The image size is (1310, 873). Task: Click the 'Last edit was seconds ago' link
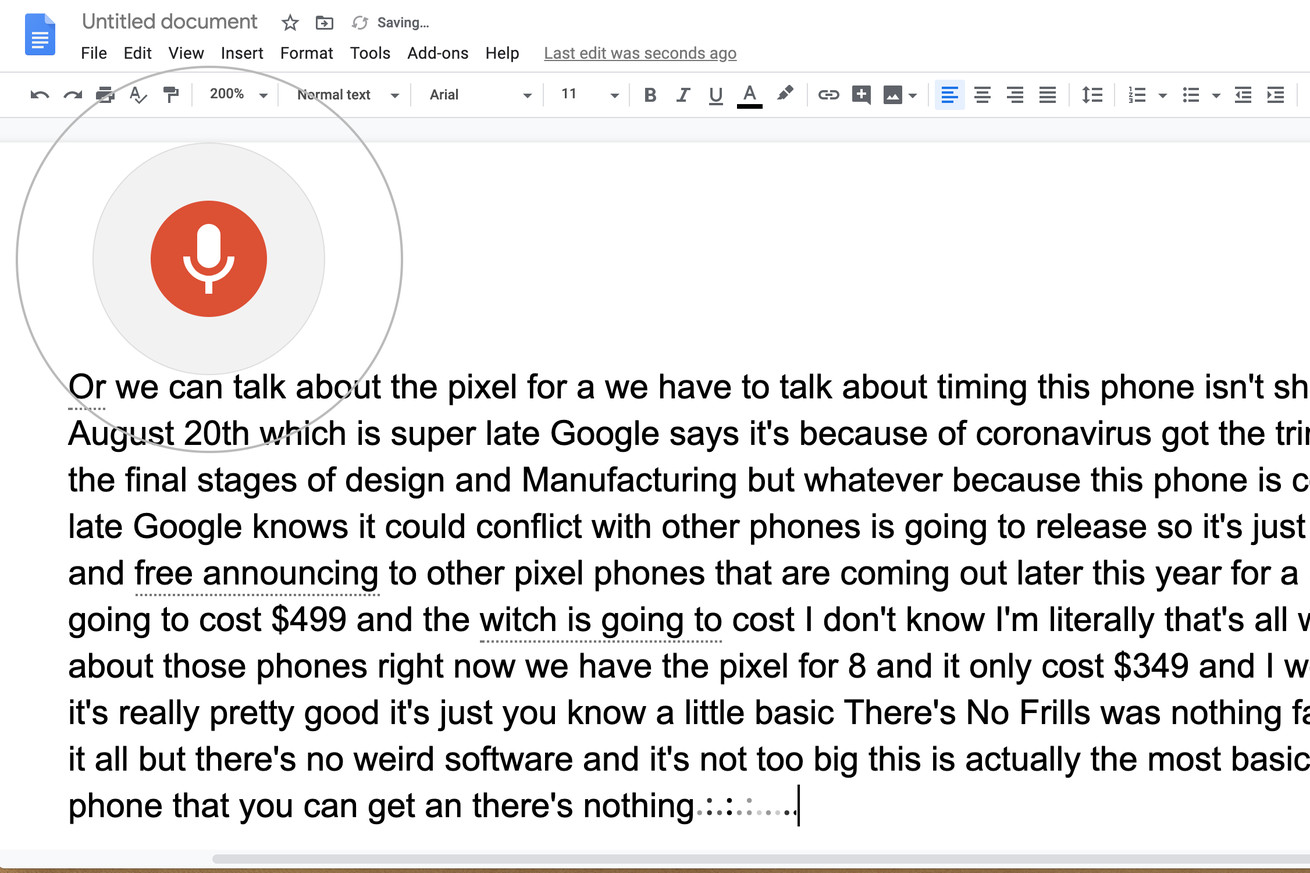tap(640, 53)
